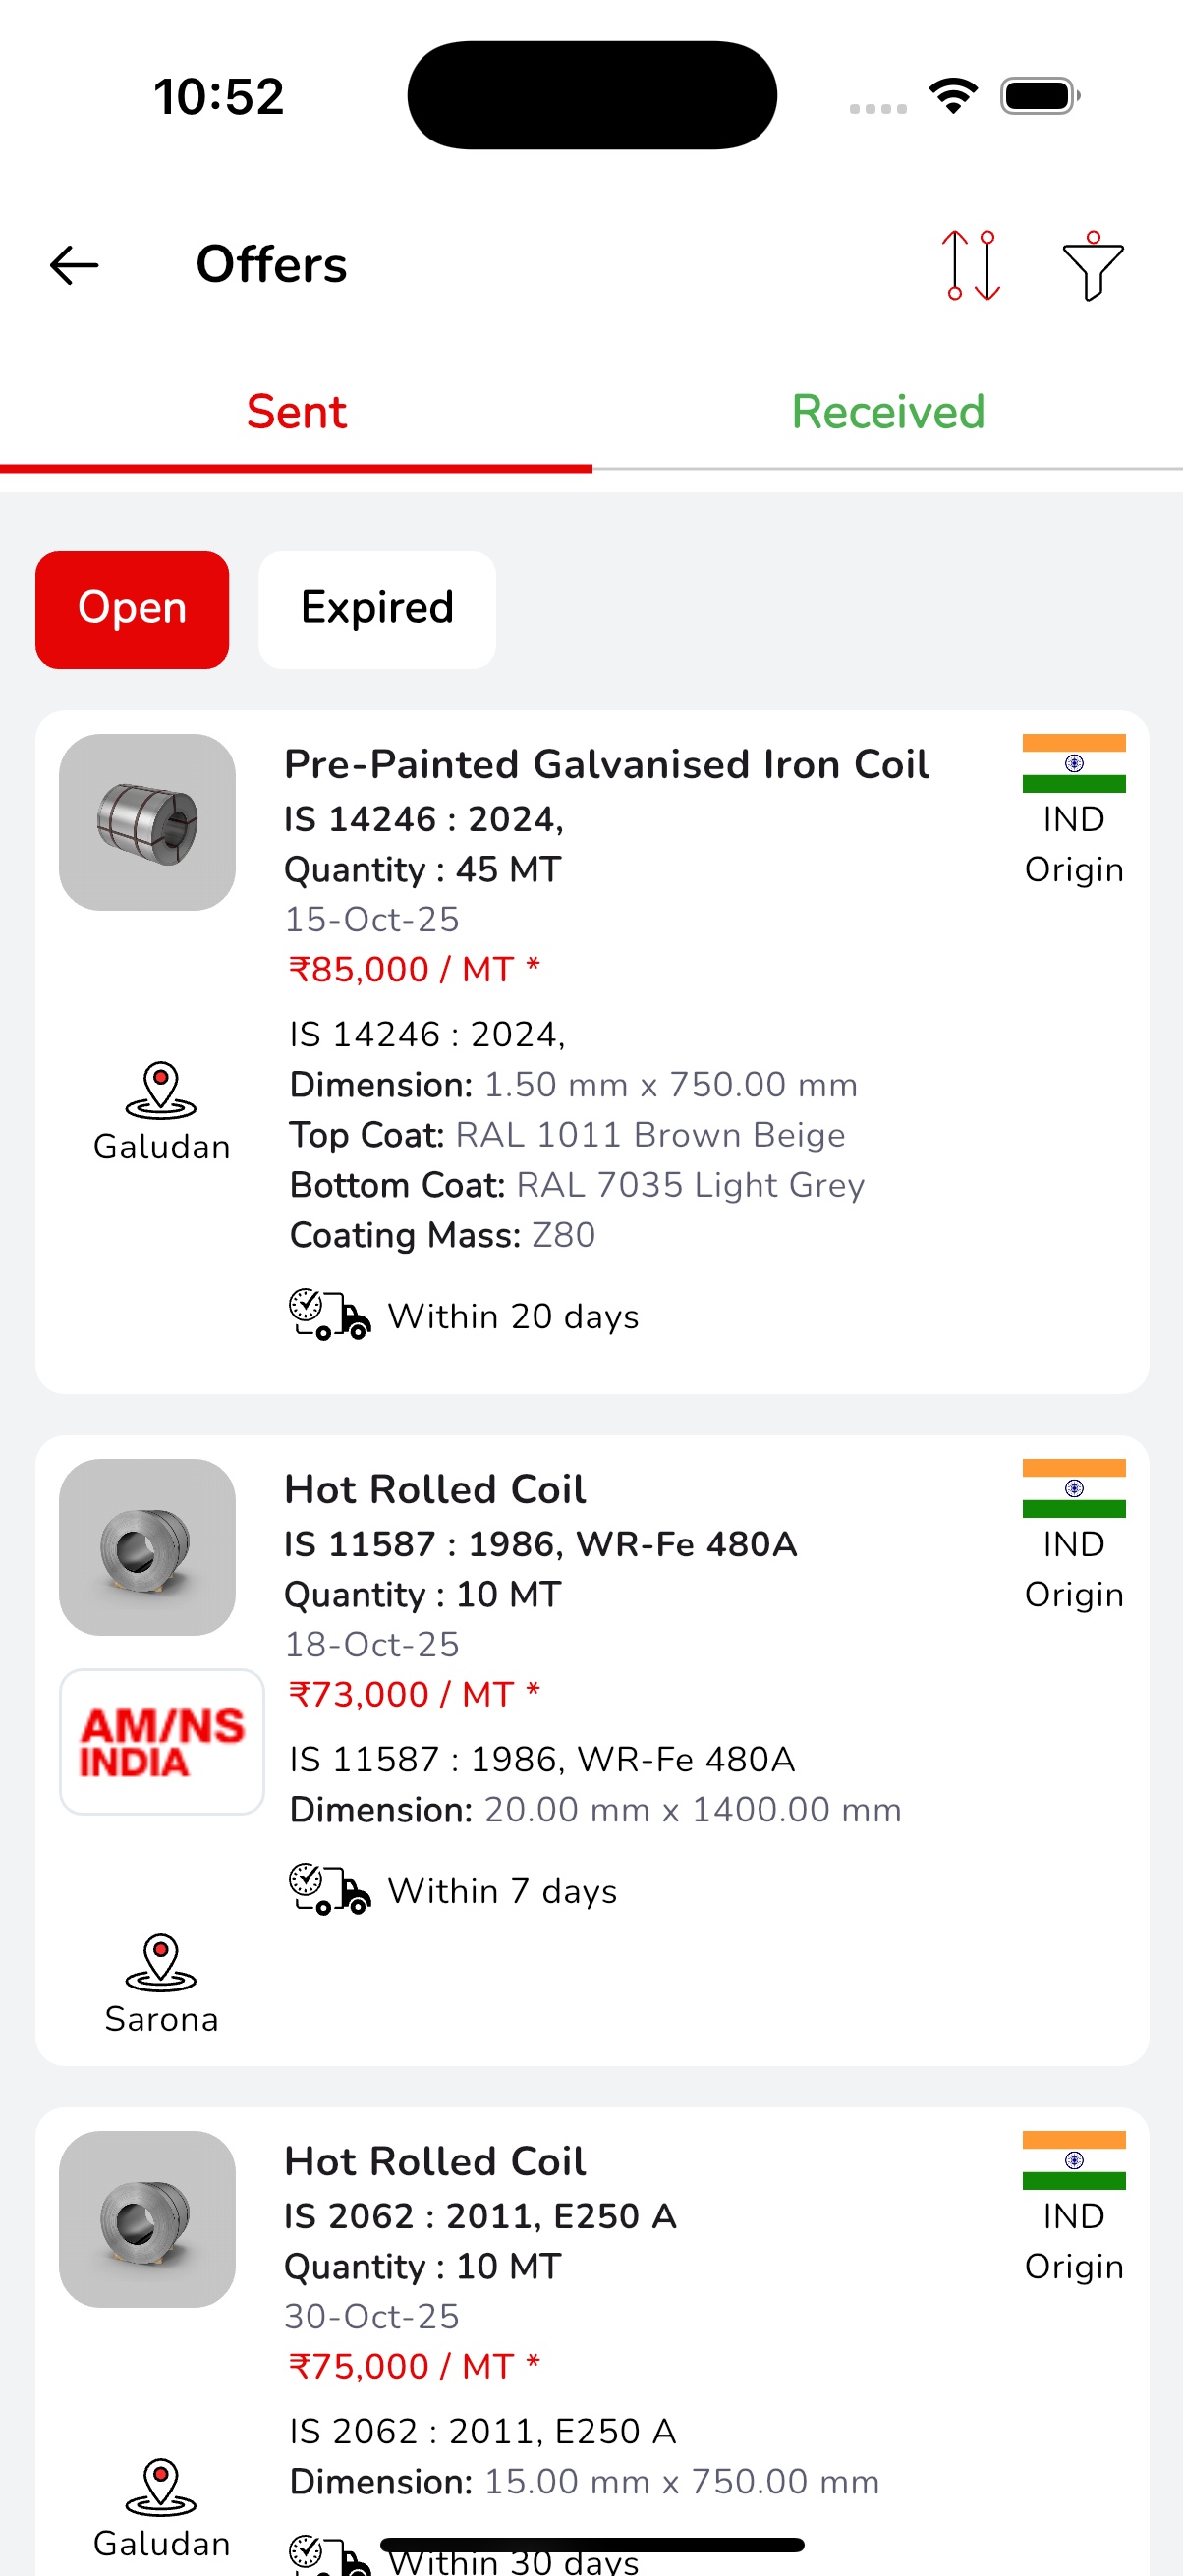Select the Open filter chip
Screen dimensions: 1183x2576
[x=132, y=609]
